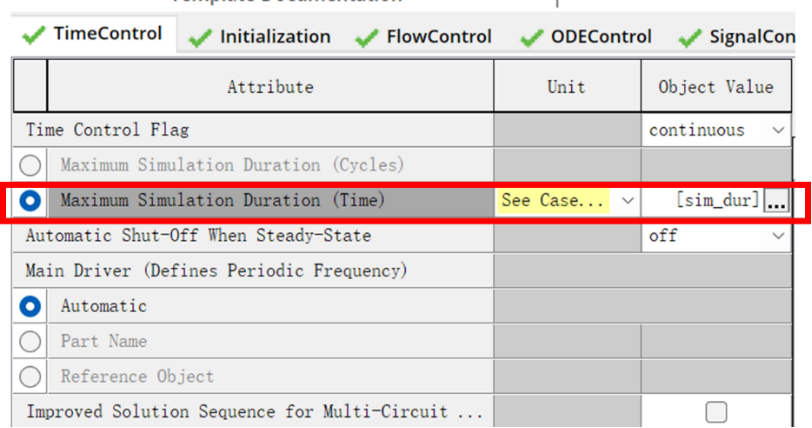Choose the Automatic main driver radio button
The image size is (812, 428).
[x=31, y=306]
